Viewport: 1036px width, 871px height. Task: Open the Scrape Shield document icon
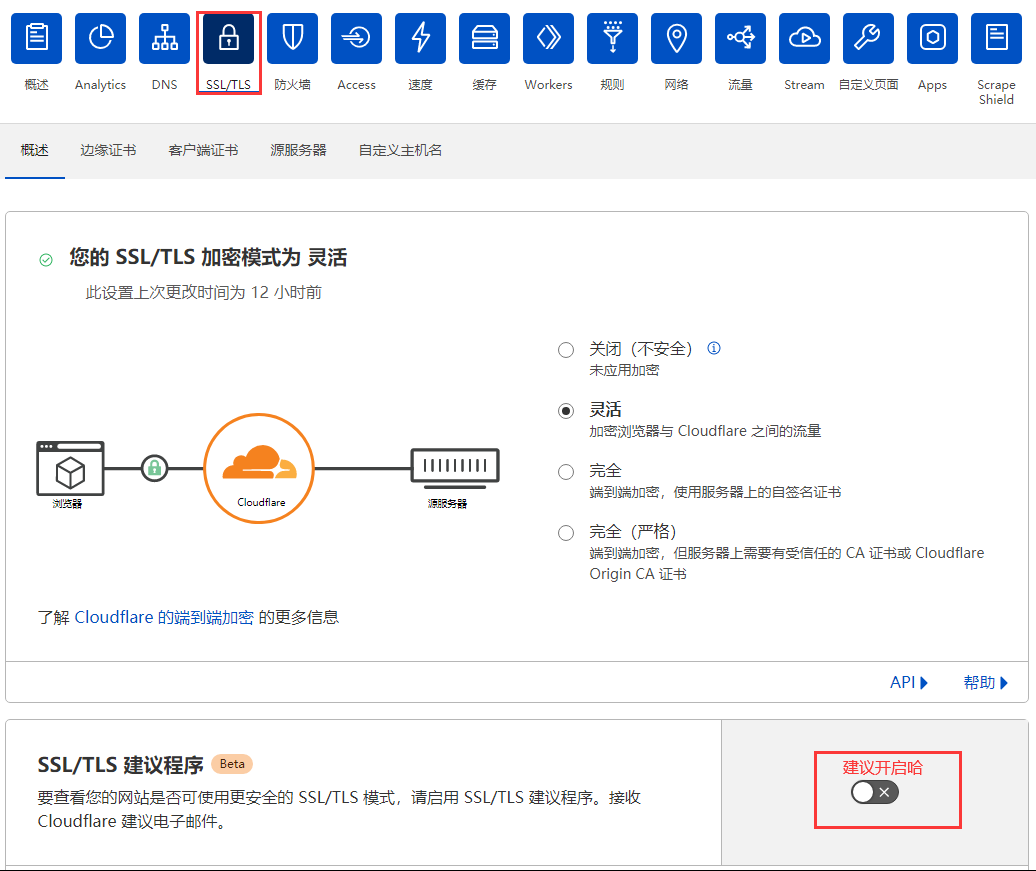[x=996, y=38]
